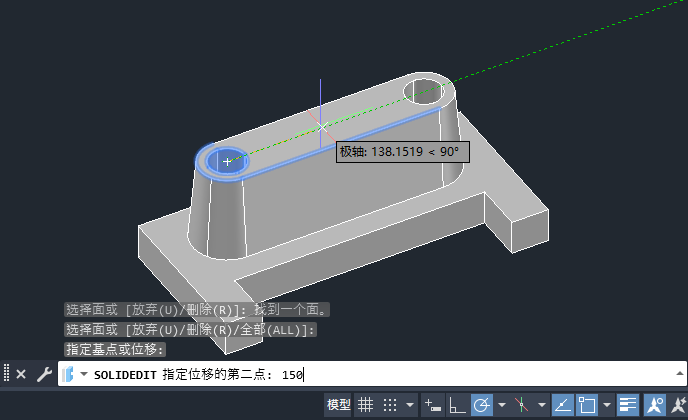688x420 pixels.
Task: Toggle ortho mode right-angle icon
Action: (457, 405)
